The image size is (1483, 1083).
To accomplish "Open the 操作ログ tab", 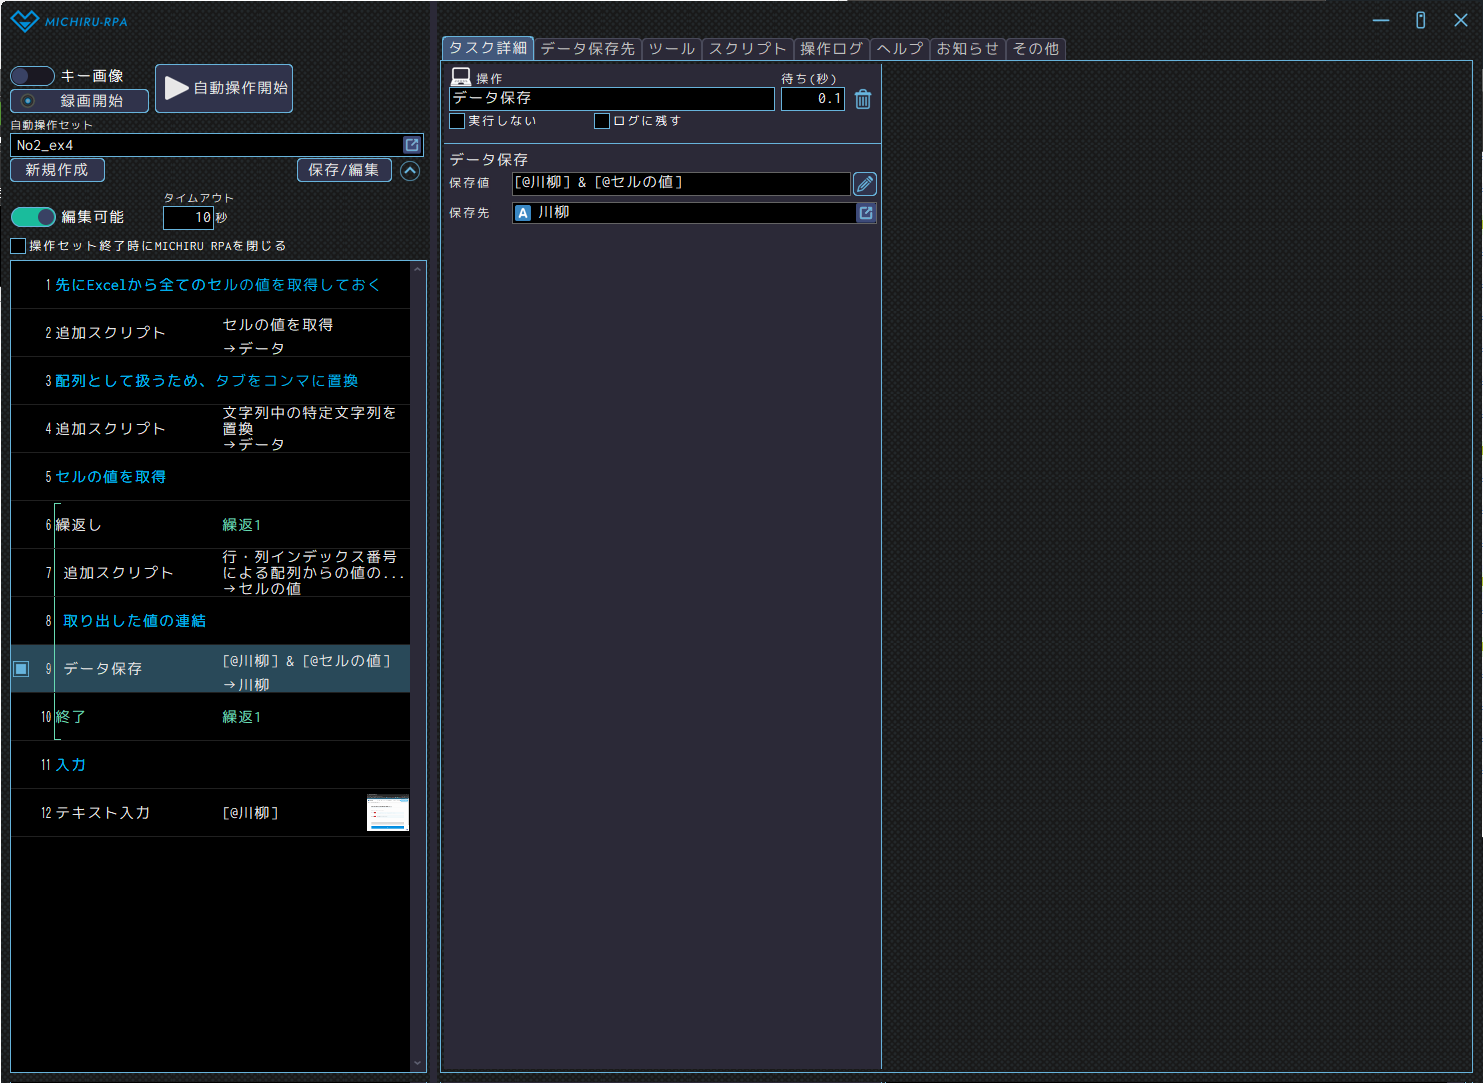I will [x=831, y=48].
